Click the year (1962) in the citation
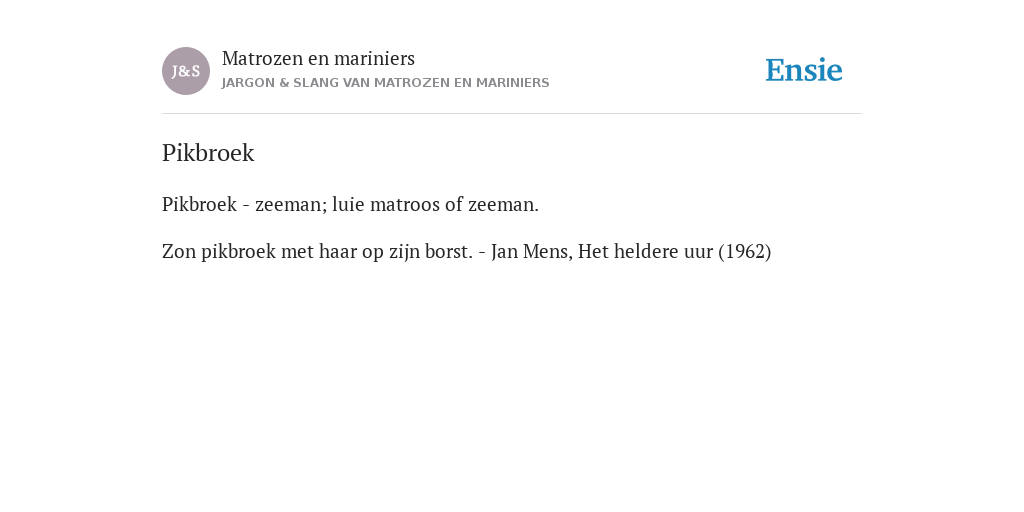 tap(744, 251)
